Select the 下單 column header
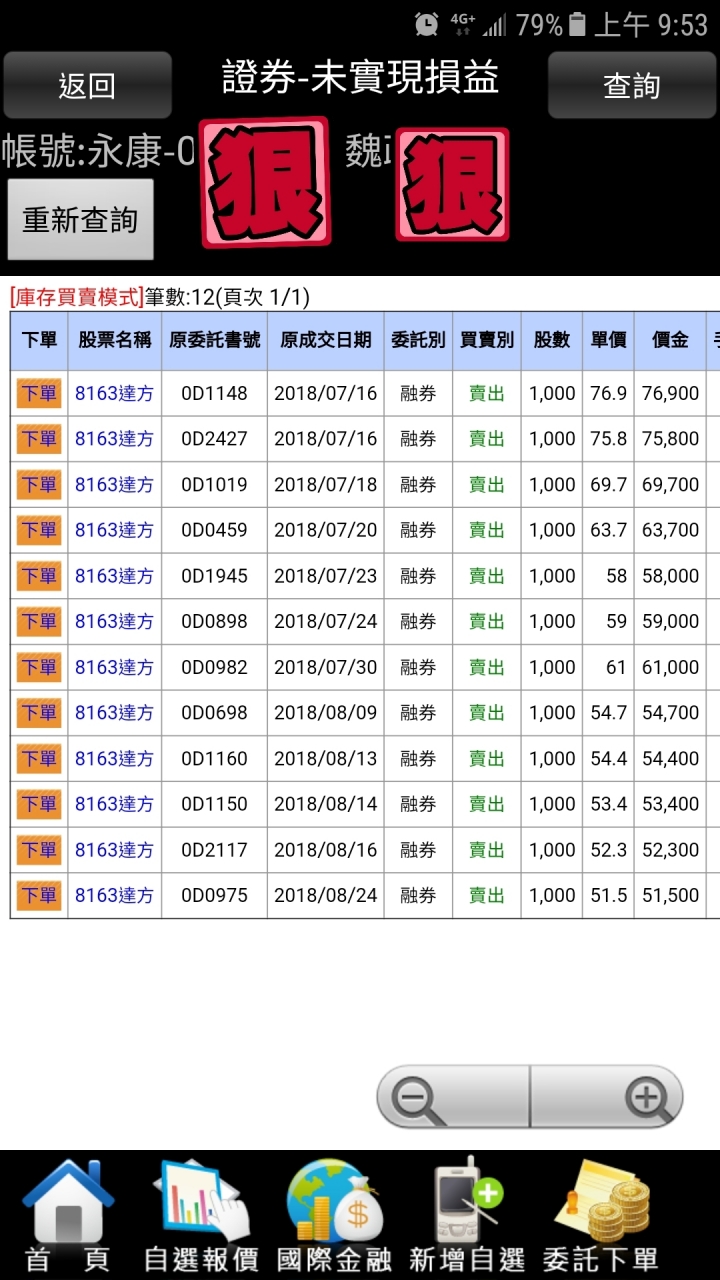The image size is (720, 1280). (x=39, y=340)
